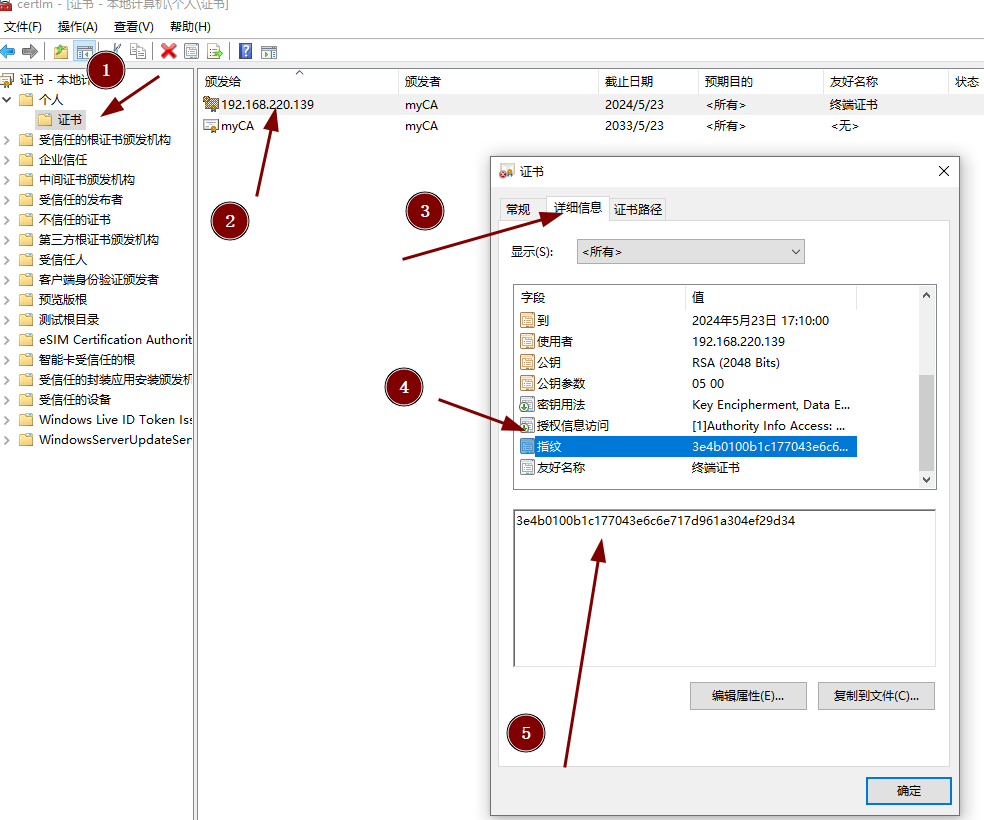
Task: Click the 公钥参数 field icon
Action: (x=527, y=383)
